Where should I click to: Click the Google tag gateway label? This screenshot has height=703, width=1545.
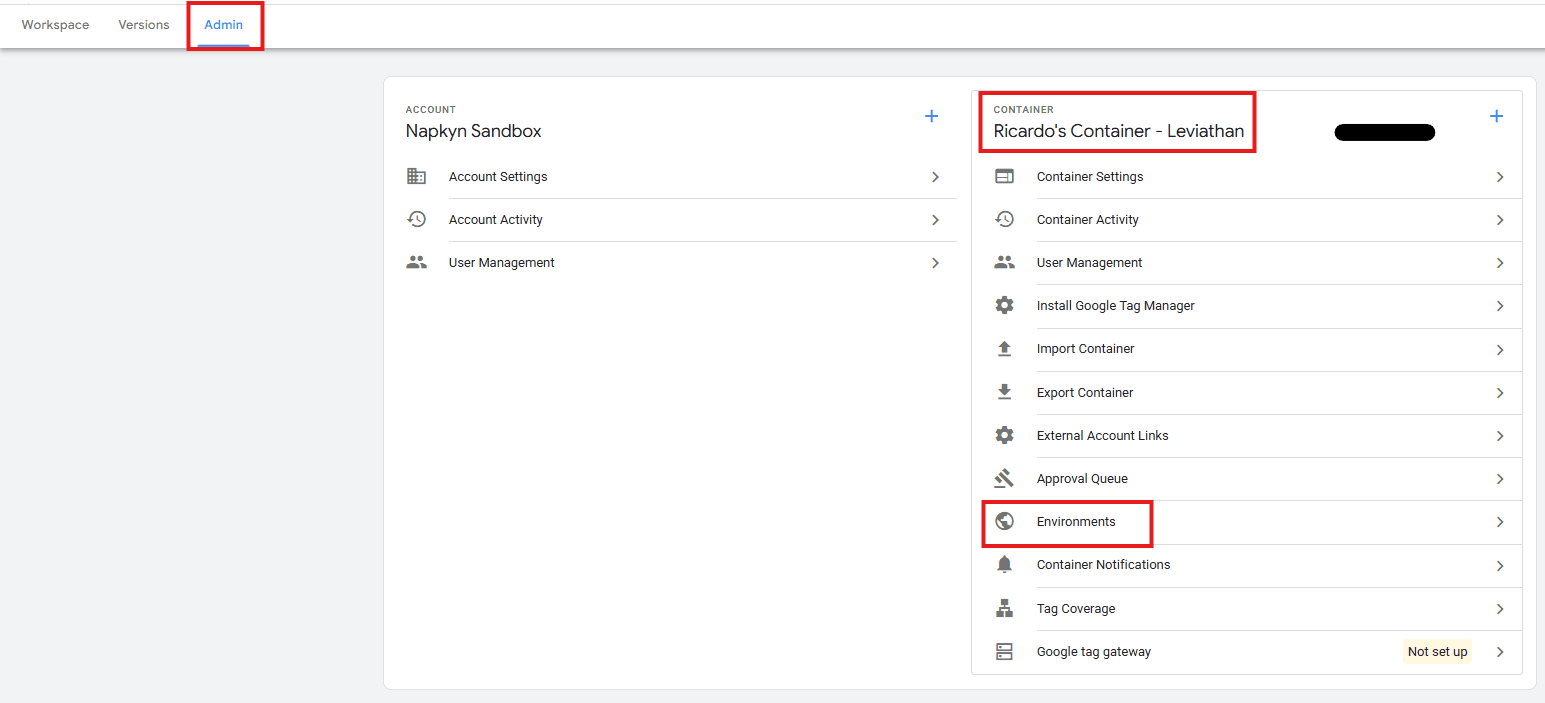[1094, 651]
